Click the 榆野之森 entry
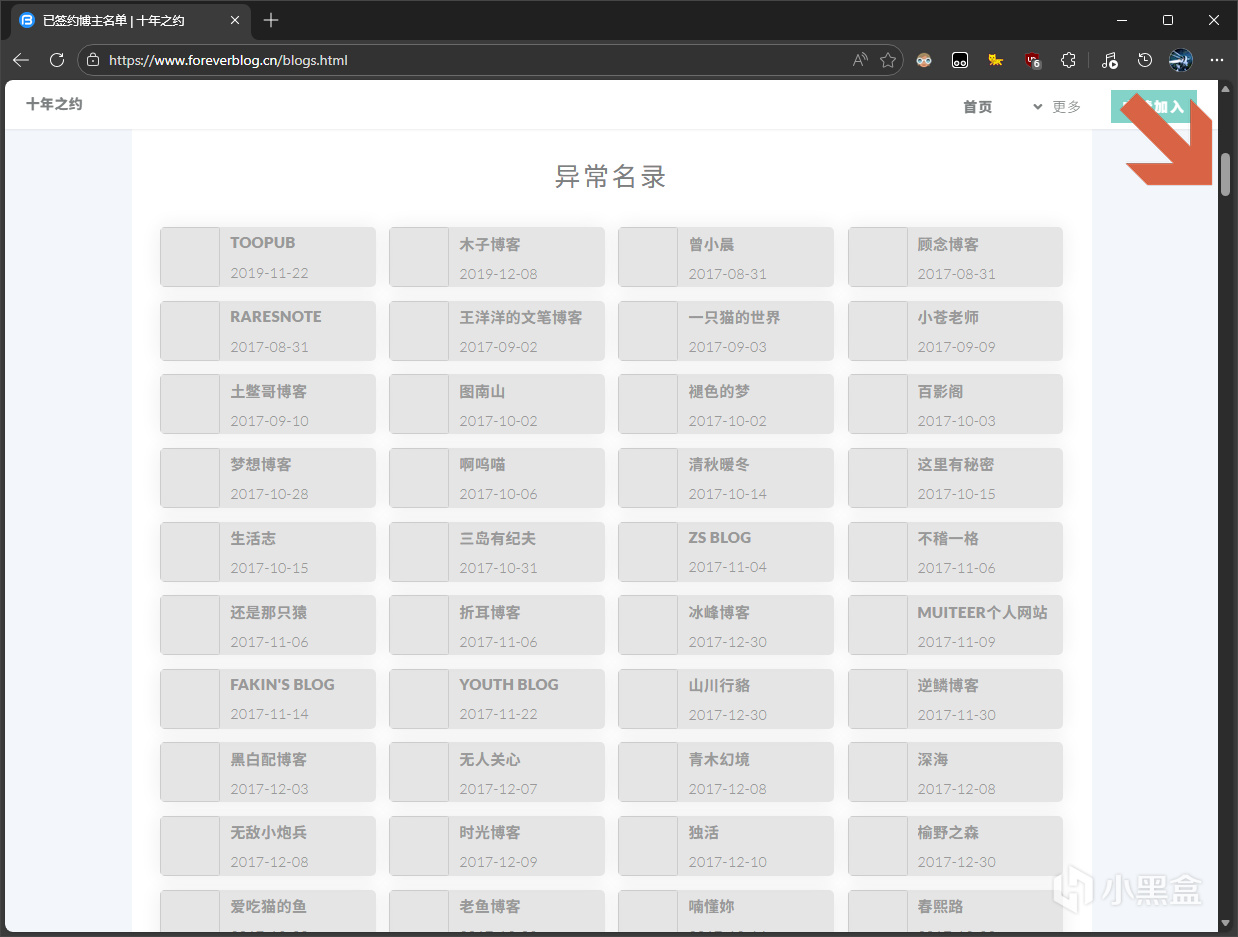The width and height of the screenshot is (1238, 937). [955, 846]
